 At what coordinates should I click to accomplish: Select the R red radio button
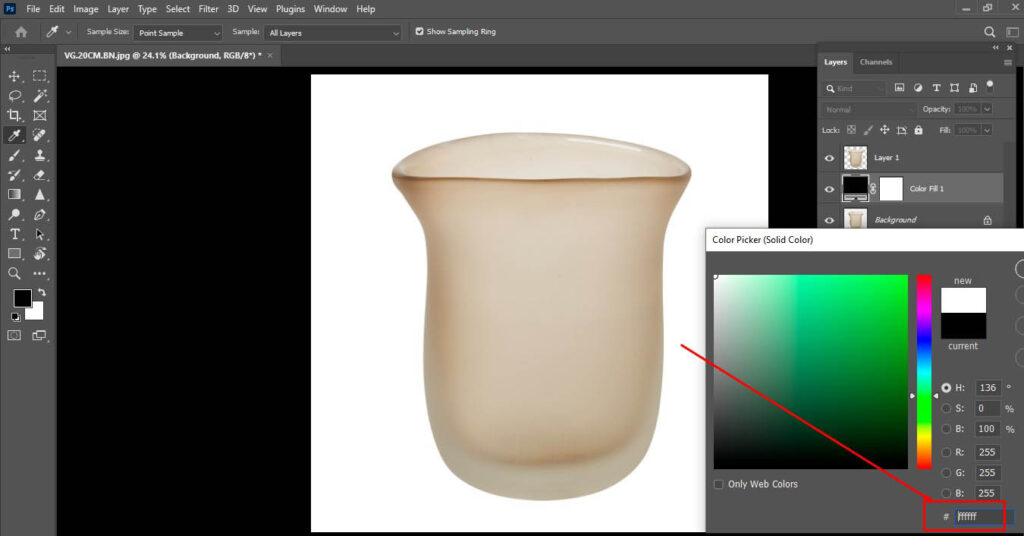click(x=946, y=452)
